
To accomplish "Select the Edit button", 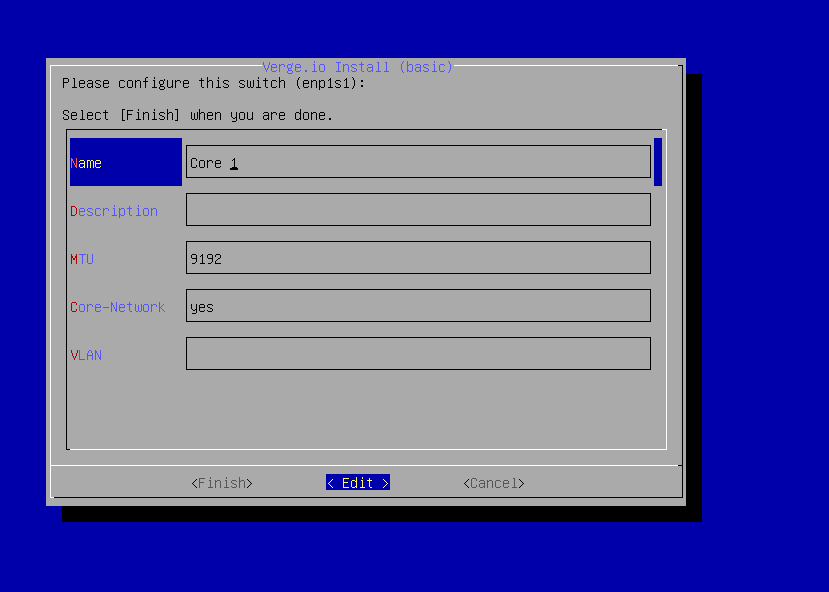I will pos(356,482).
